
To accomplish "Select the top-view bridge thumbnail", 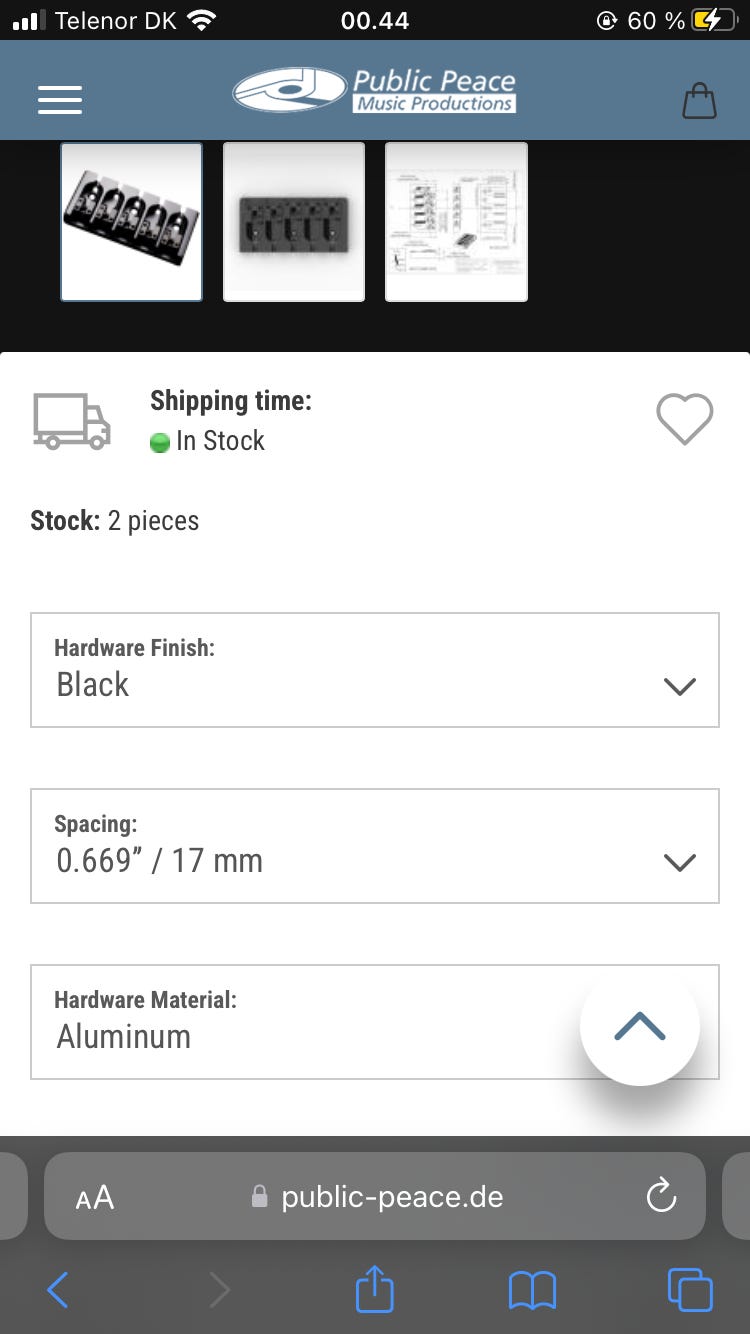I will (x=294, y=221).
